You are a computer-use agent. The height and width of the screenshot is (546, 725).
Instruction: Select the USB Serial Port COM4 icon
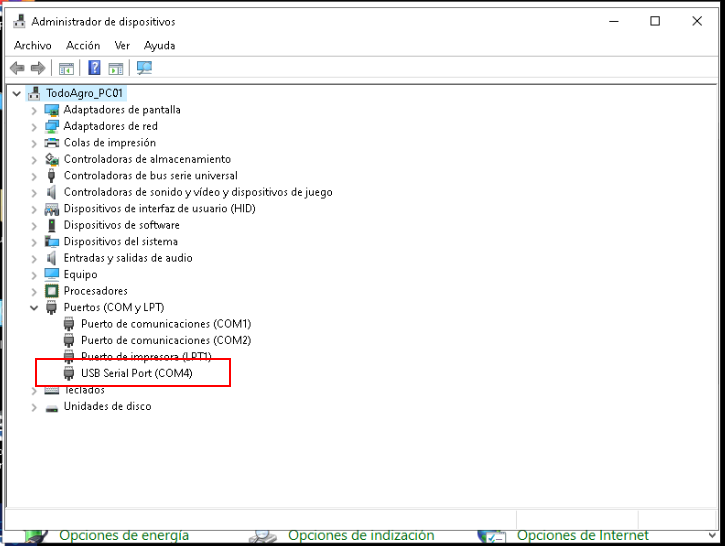click(x=69, y=373)
